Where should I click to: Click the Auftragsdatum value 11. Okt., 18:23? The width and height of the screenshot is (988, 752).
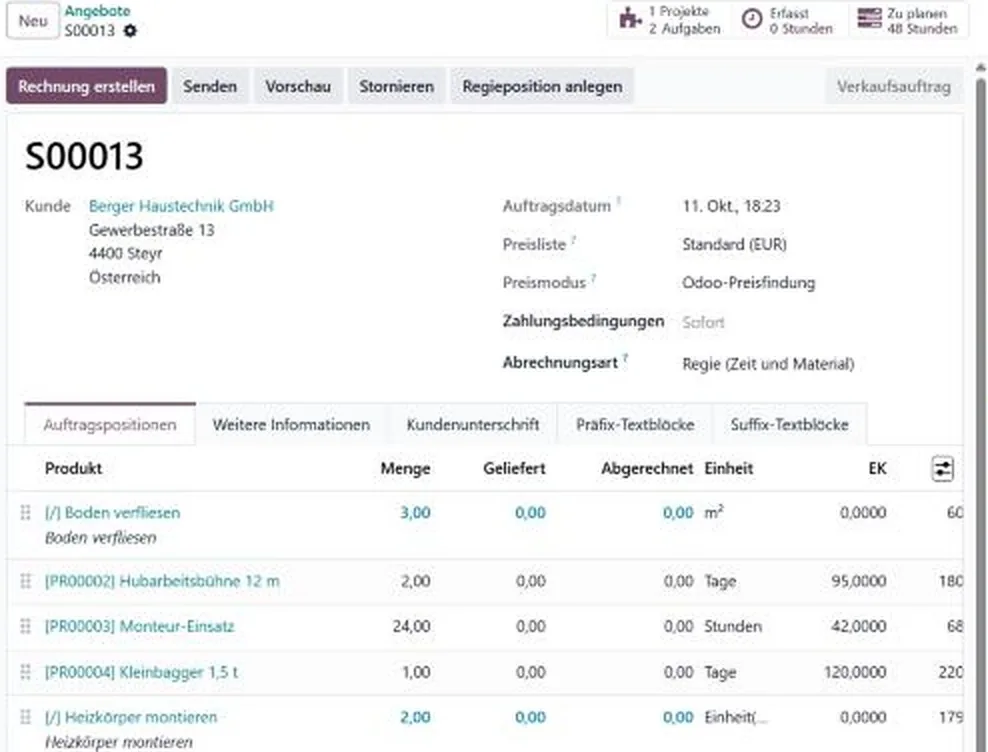pyautogui.click(x=732, y=206)
